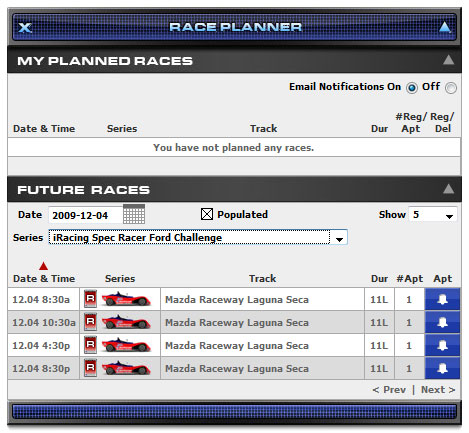Select Email Notifications On radio button
This screenshot has height=433, width=469.
tap(412, 88)
